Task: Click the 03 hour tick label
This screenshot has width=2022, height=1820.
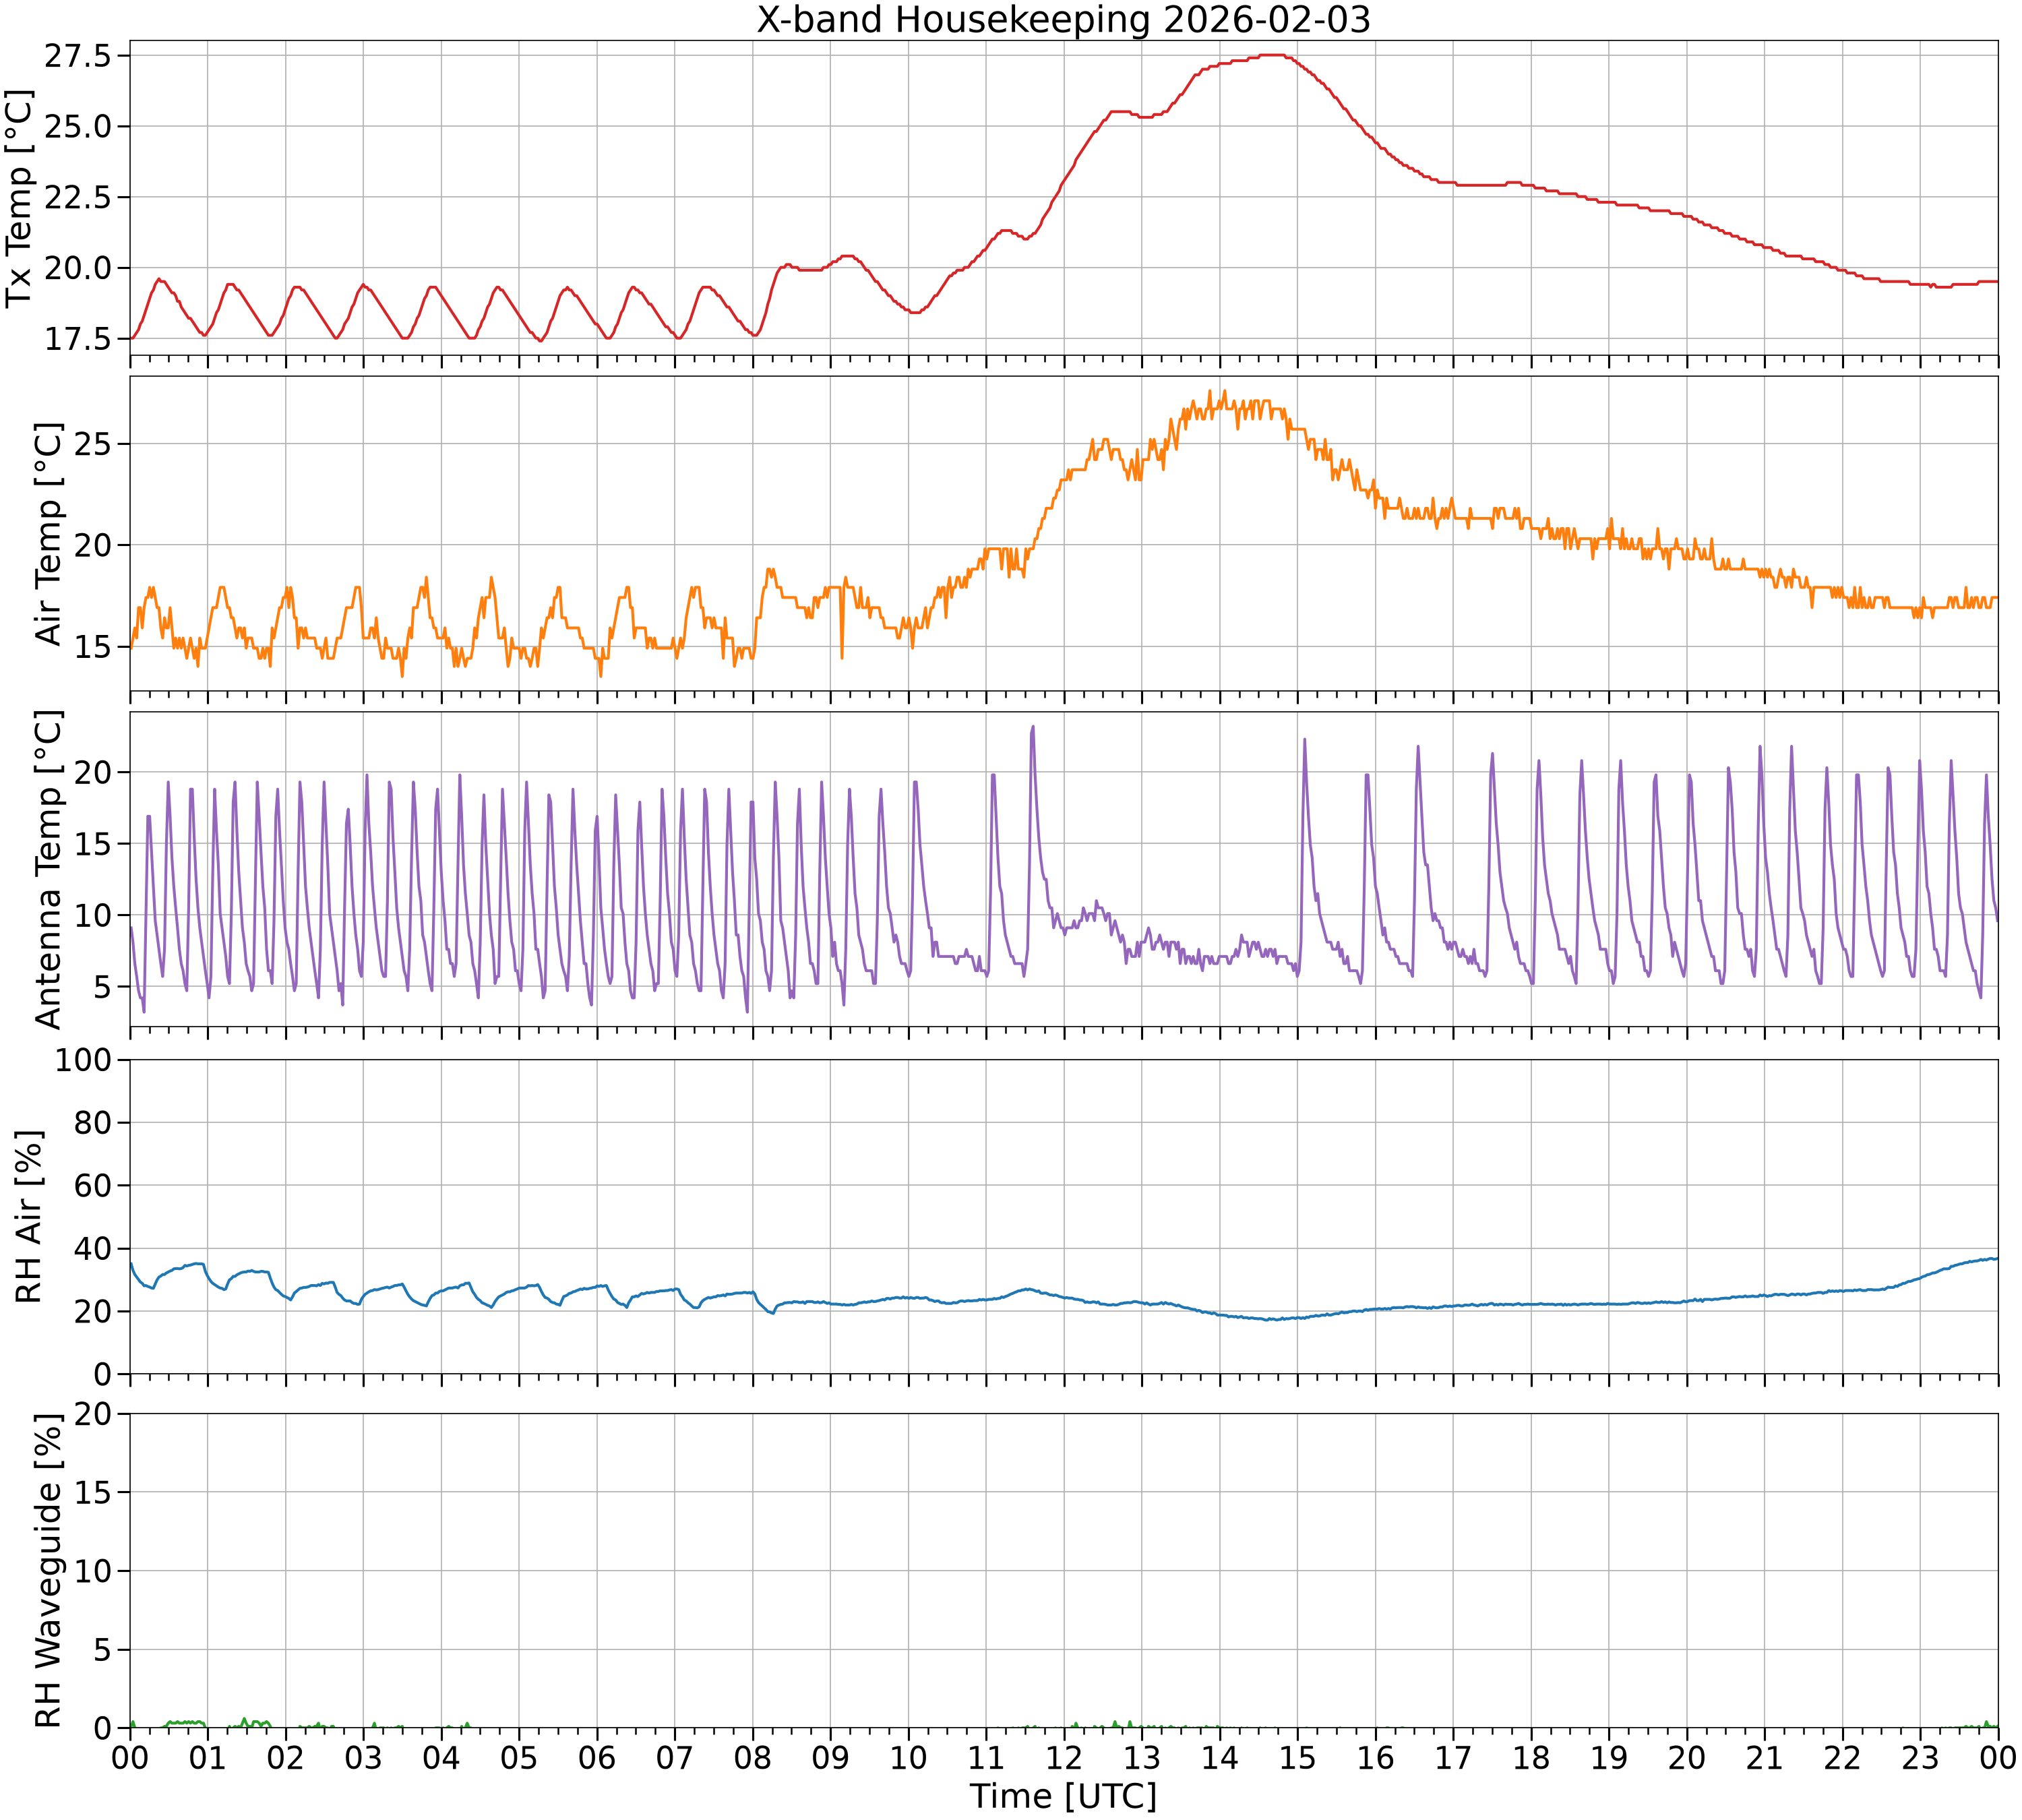Action: pyautogui.click(x=363, y=1757)
